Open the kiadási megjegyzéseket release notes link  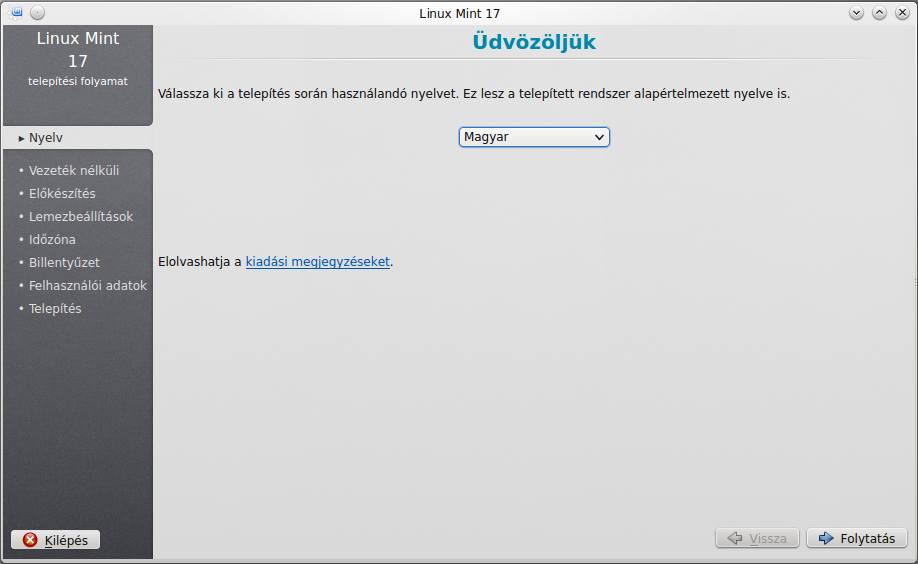[x=317, y=262]
